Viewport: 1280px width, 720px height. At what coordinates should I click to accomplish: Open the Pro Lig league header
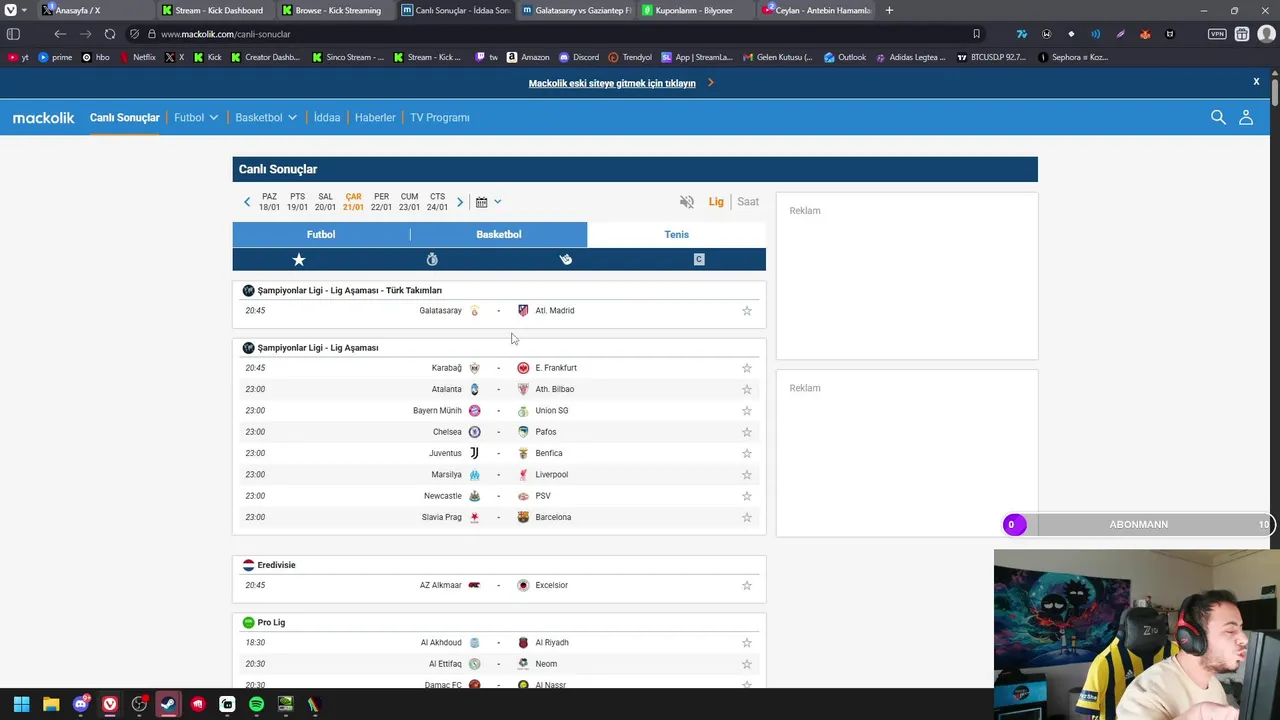[271, 622]
